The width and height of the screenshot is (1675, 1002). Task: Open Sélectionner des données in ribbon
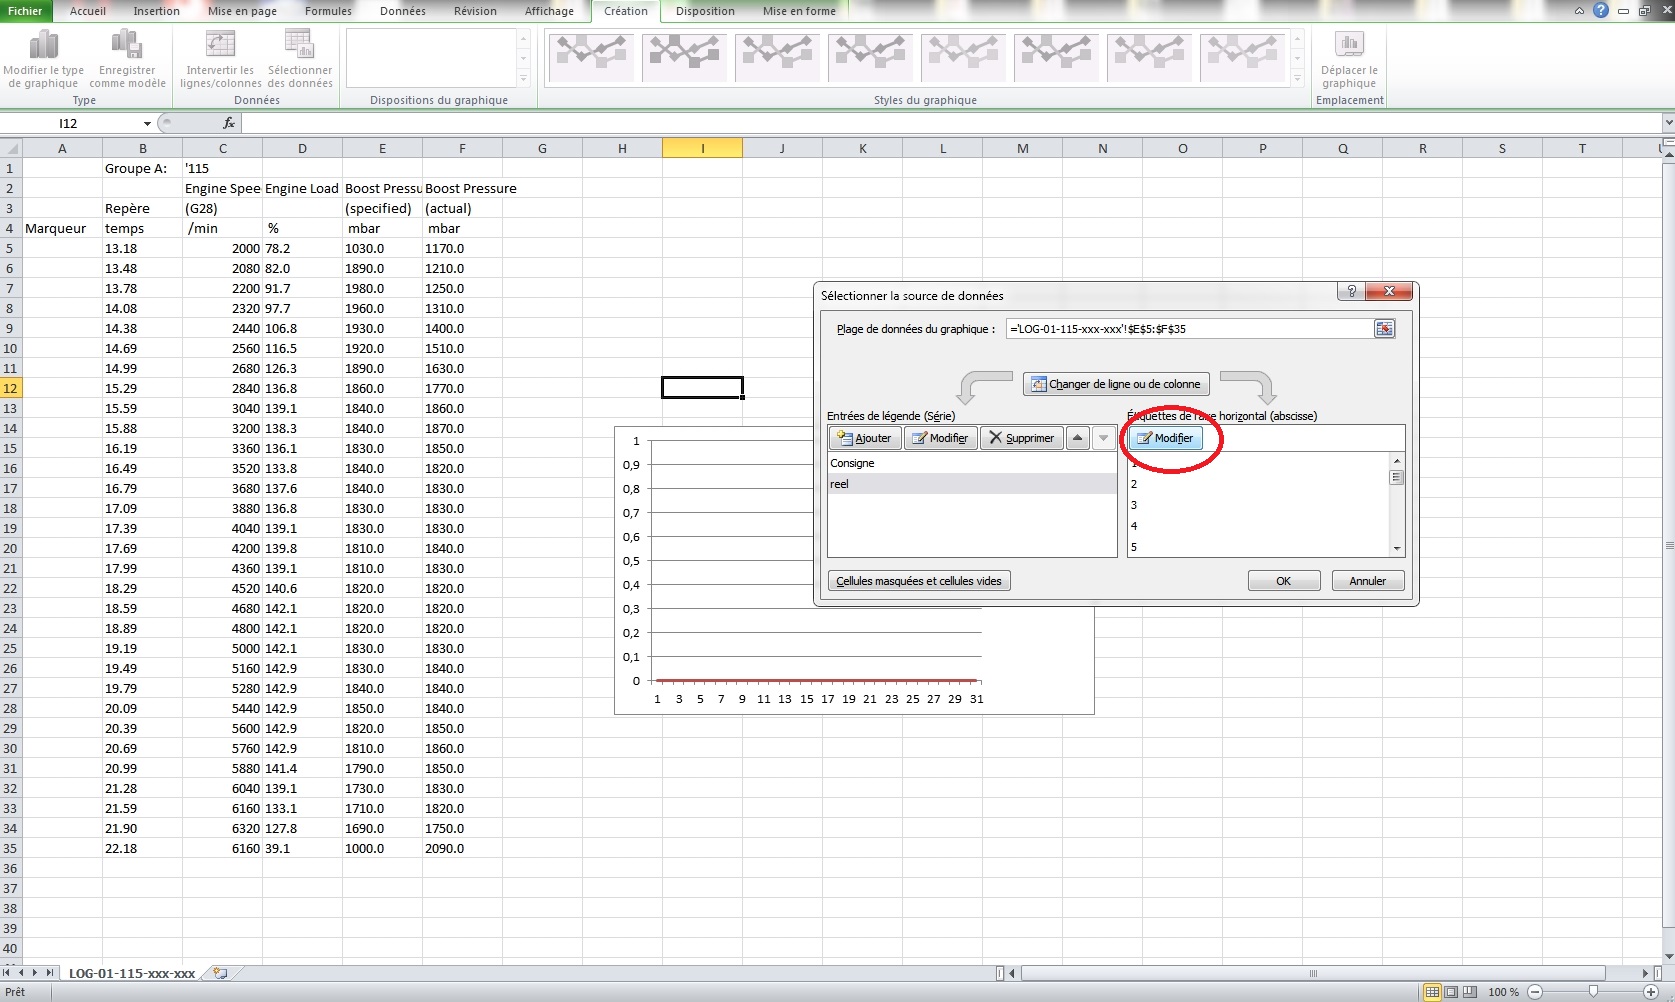point(299,46)
